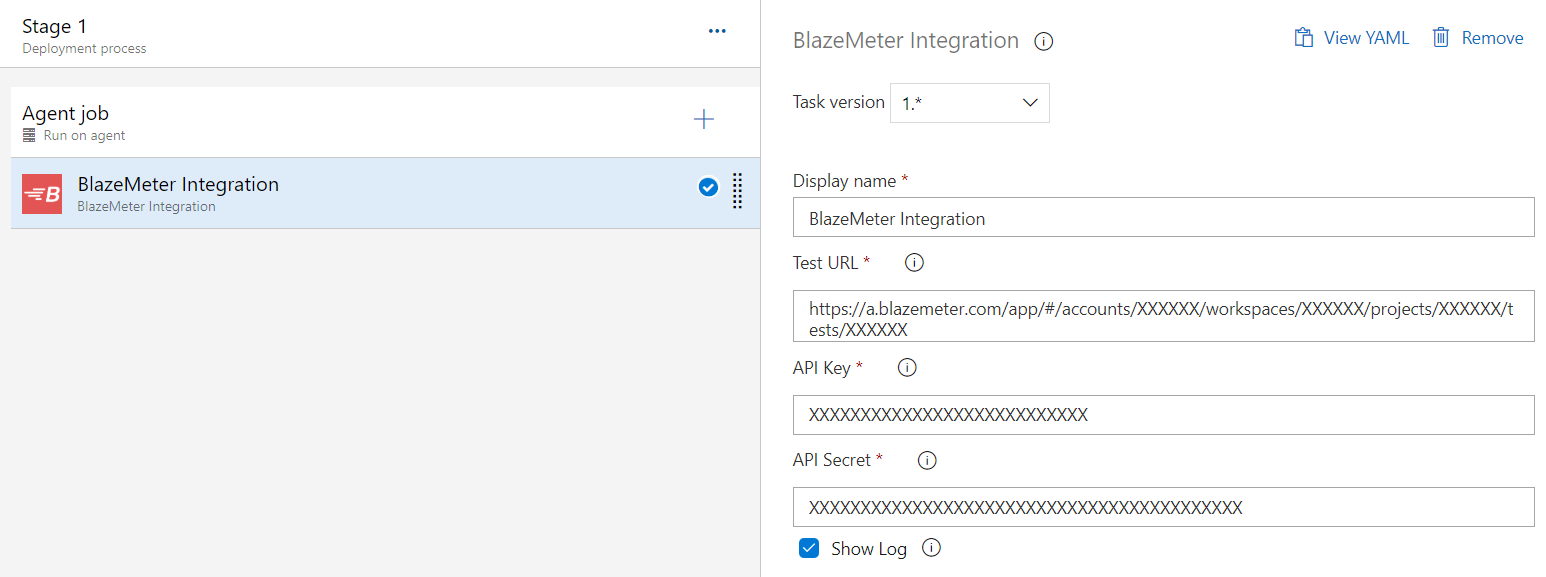Open the Stage 1 more options ellipsis
The width and height of the screenshot is (1546, 577).
click(717, 31)
